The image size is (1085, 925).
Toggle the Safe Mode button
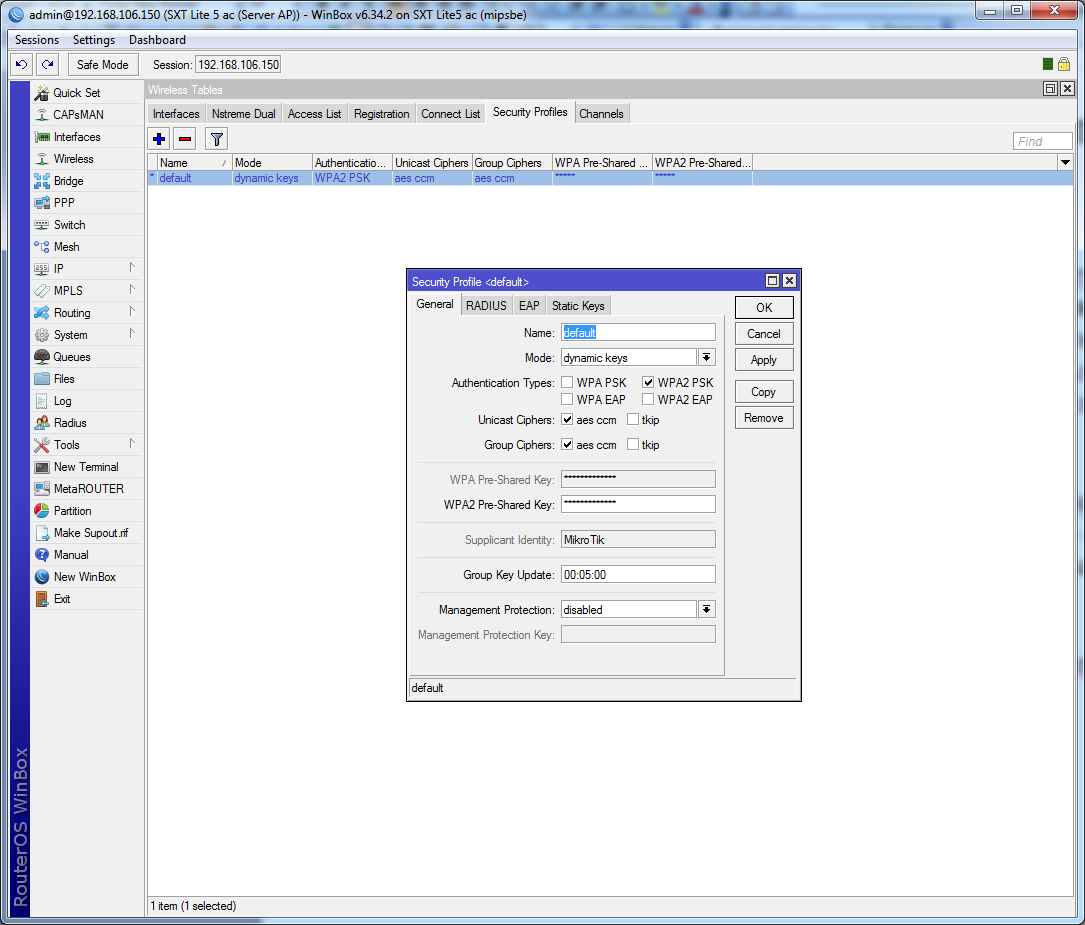pos(102,65)
